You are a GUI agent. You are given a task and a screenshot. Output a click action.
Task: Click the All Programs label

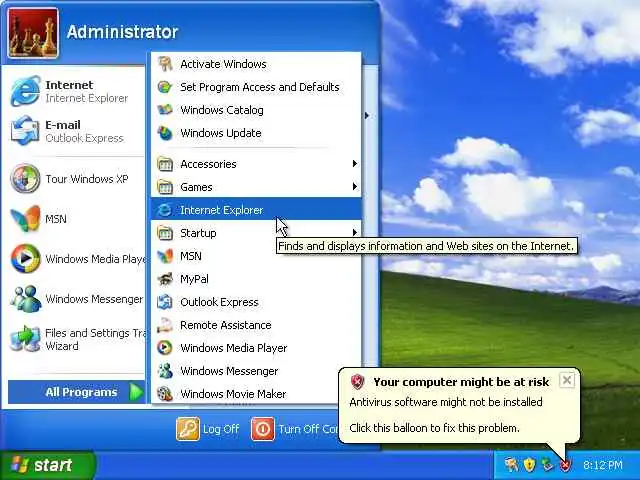[x=81, y=392]
